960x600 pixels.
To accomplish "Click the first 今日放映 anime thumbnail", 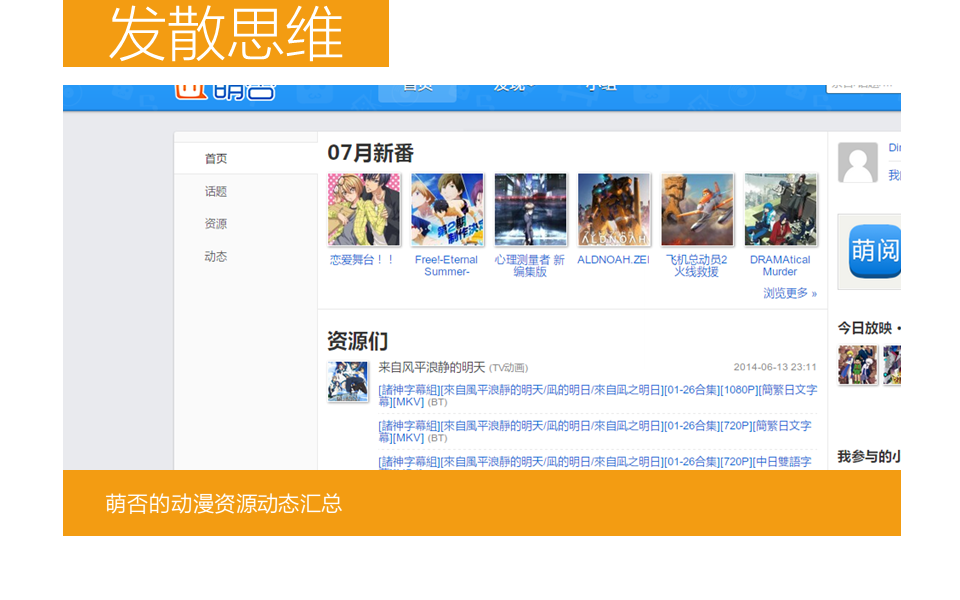I will (857, 365).
